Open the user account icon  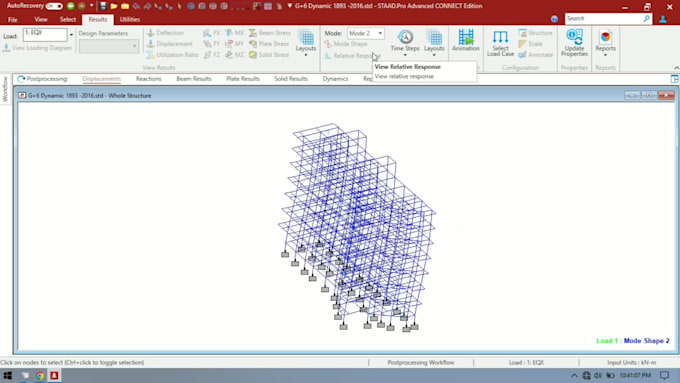pos(663,19)
